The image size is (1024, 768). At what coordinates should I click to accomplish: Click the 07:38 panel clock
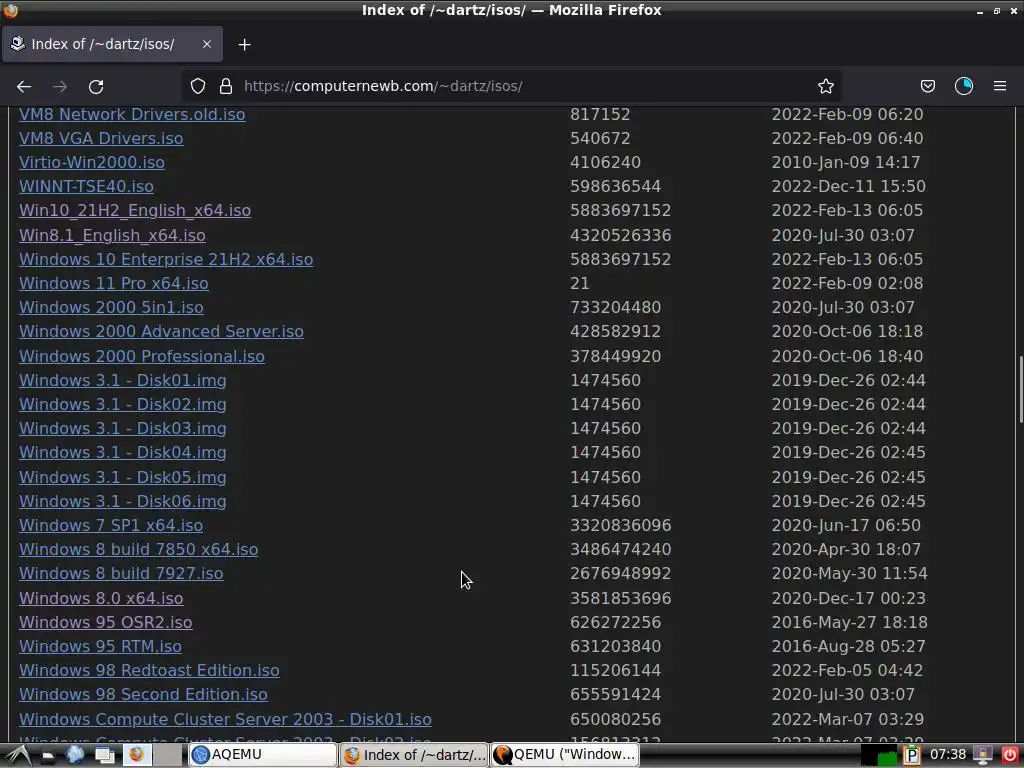pos(948,755)
